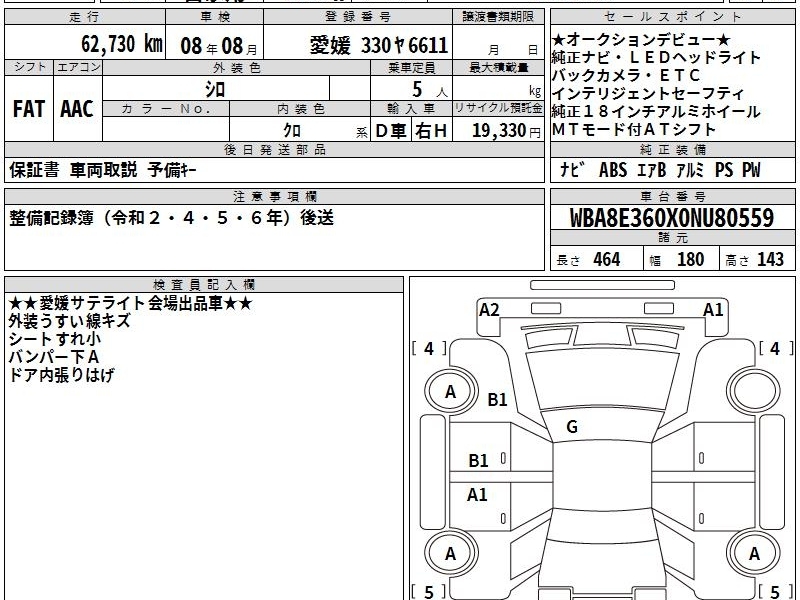Click the mileage value 62,730 km
The height and width of the screenshot is (600, 800).
[121, 44]
